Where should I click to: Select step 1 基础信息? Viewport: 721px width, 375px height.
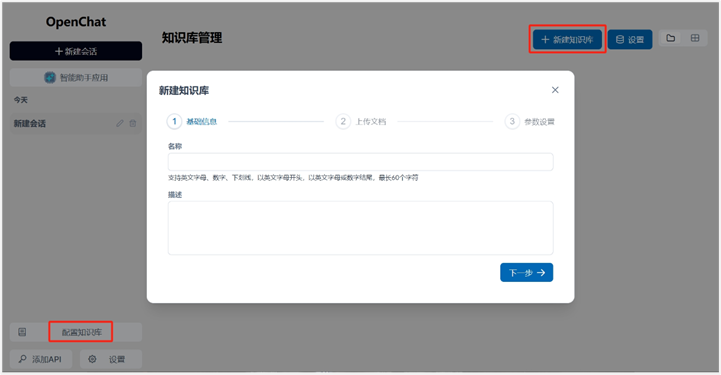click(x=192, y=121)
